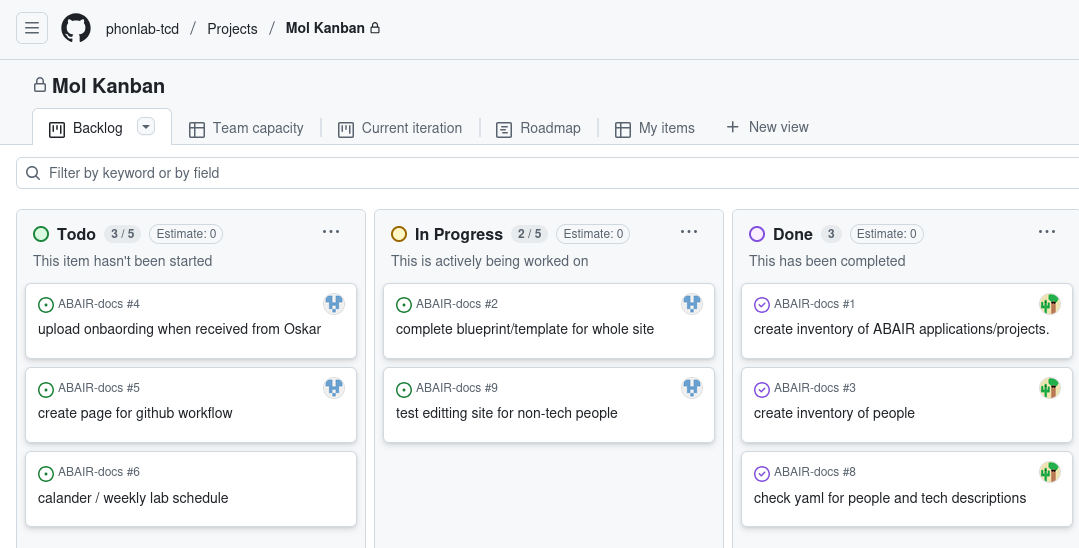Screen dimensions: 1079x548
Task: Open issue 'create inventory of ABAIR applications/projects.'
Action: tap(901, 329)
